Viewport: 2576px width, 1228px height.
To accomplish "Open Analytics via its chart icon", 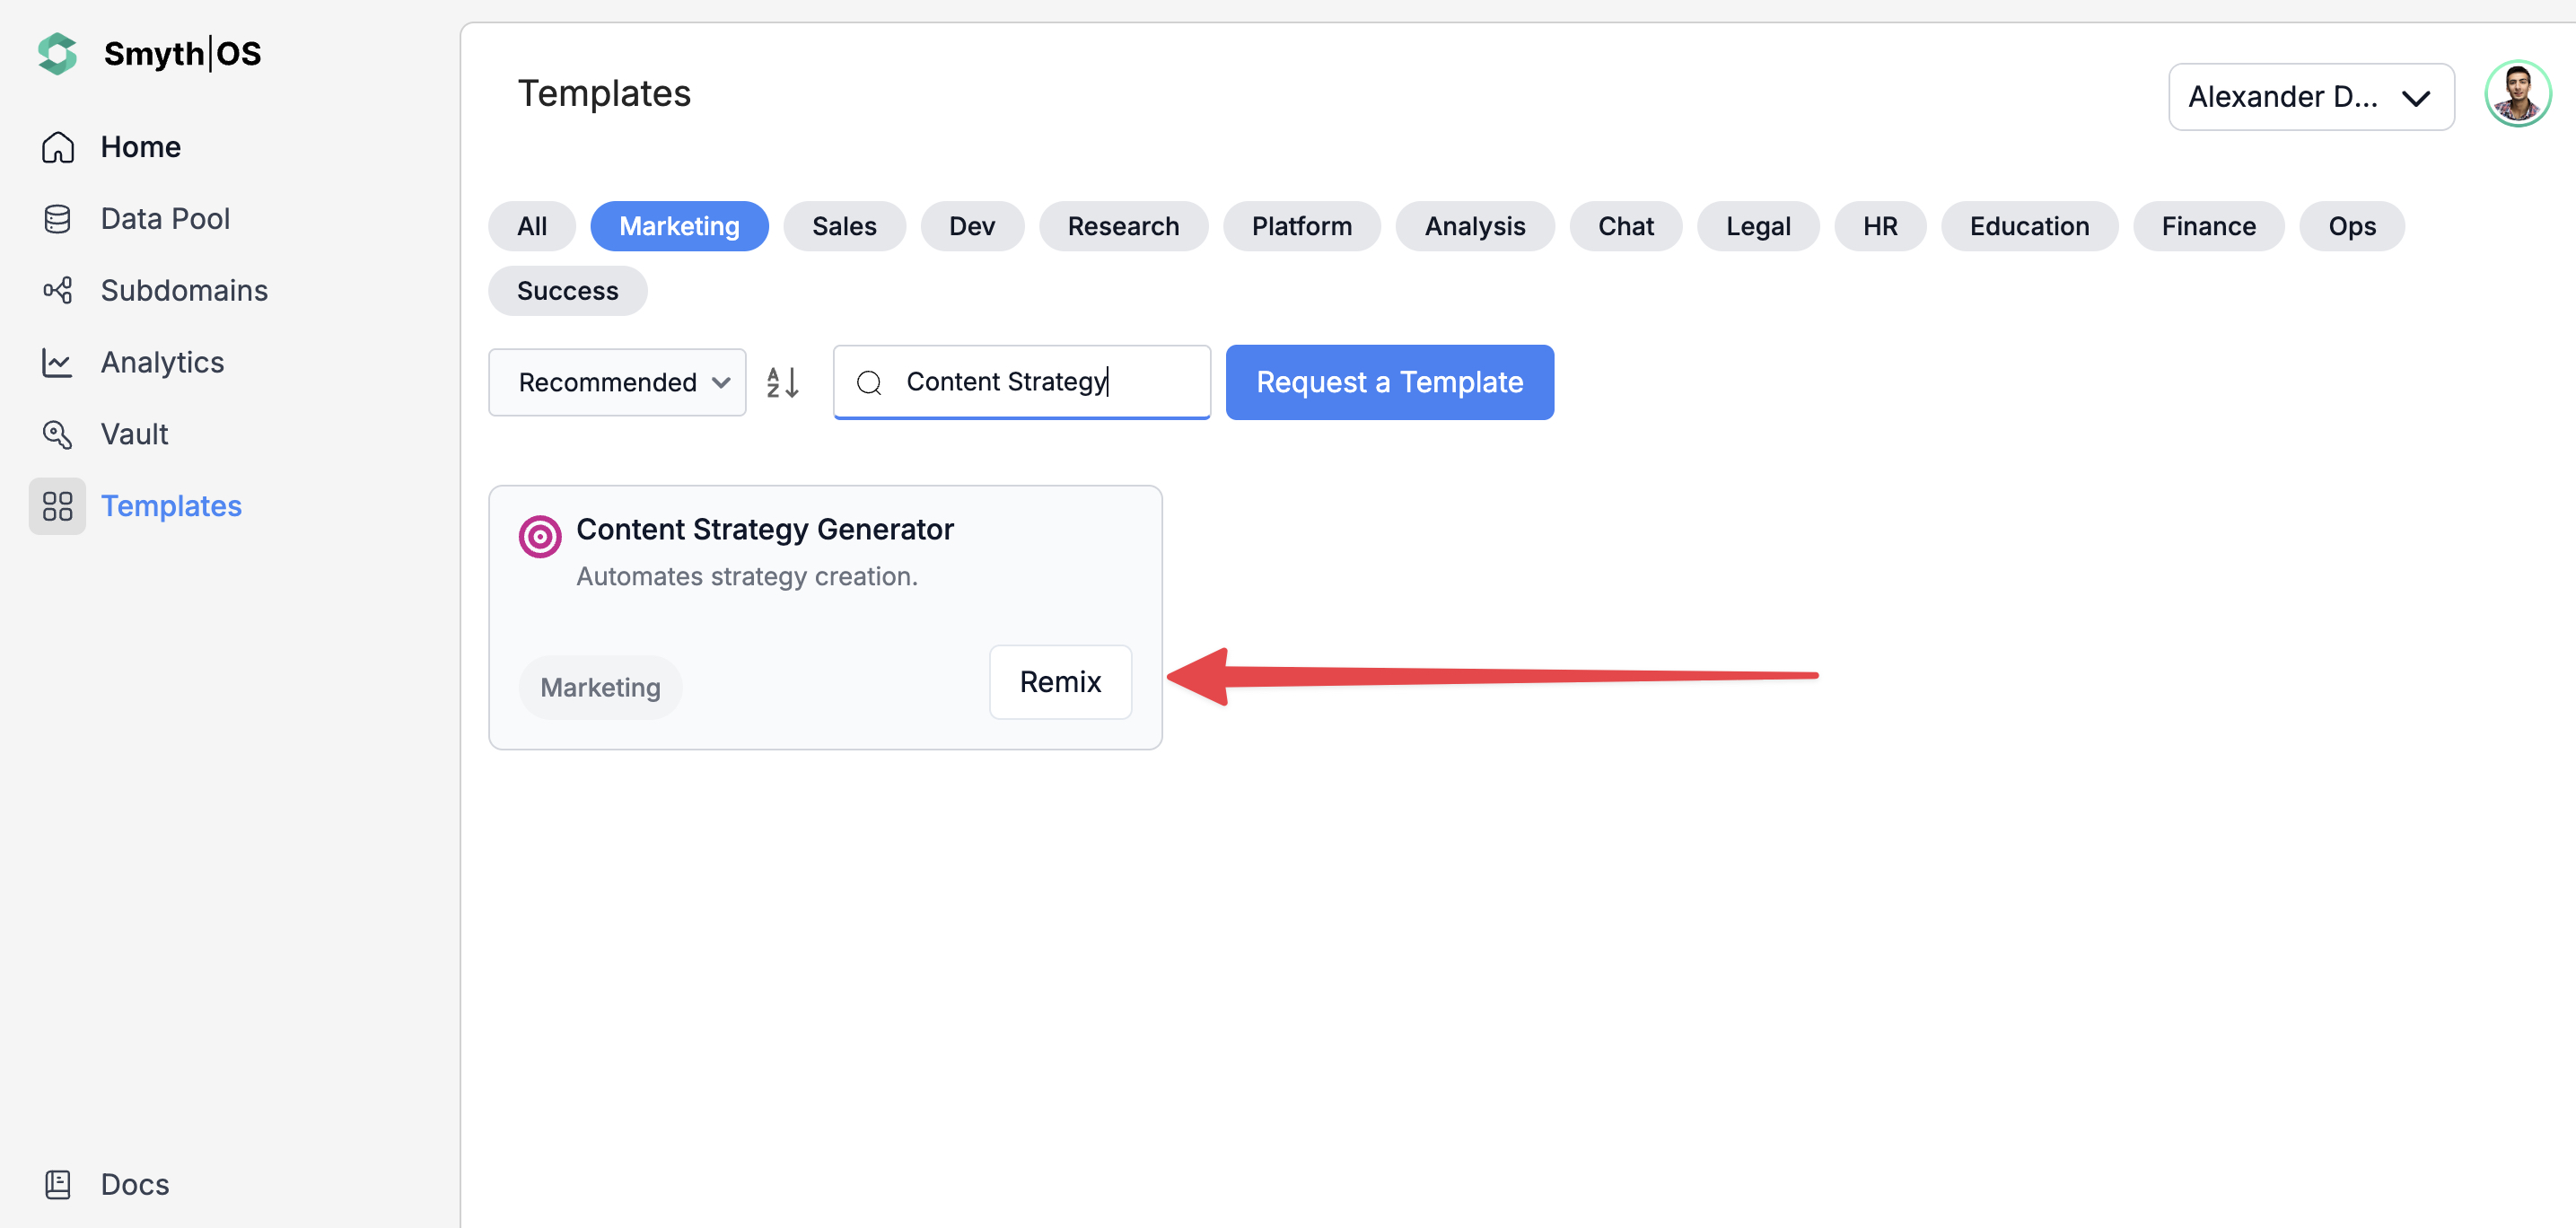I will click(x=57, y=362).
